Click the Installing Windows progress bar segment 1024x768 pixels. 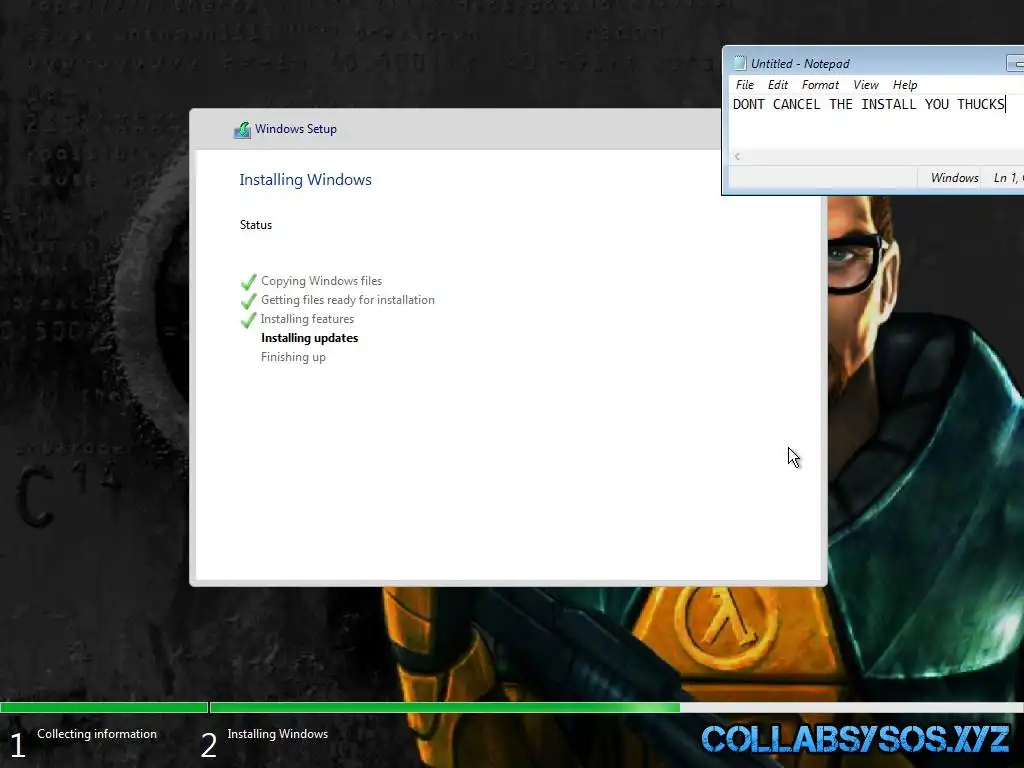616,707
